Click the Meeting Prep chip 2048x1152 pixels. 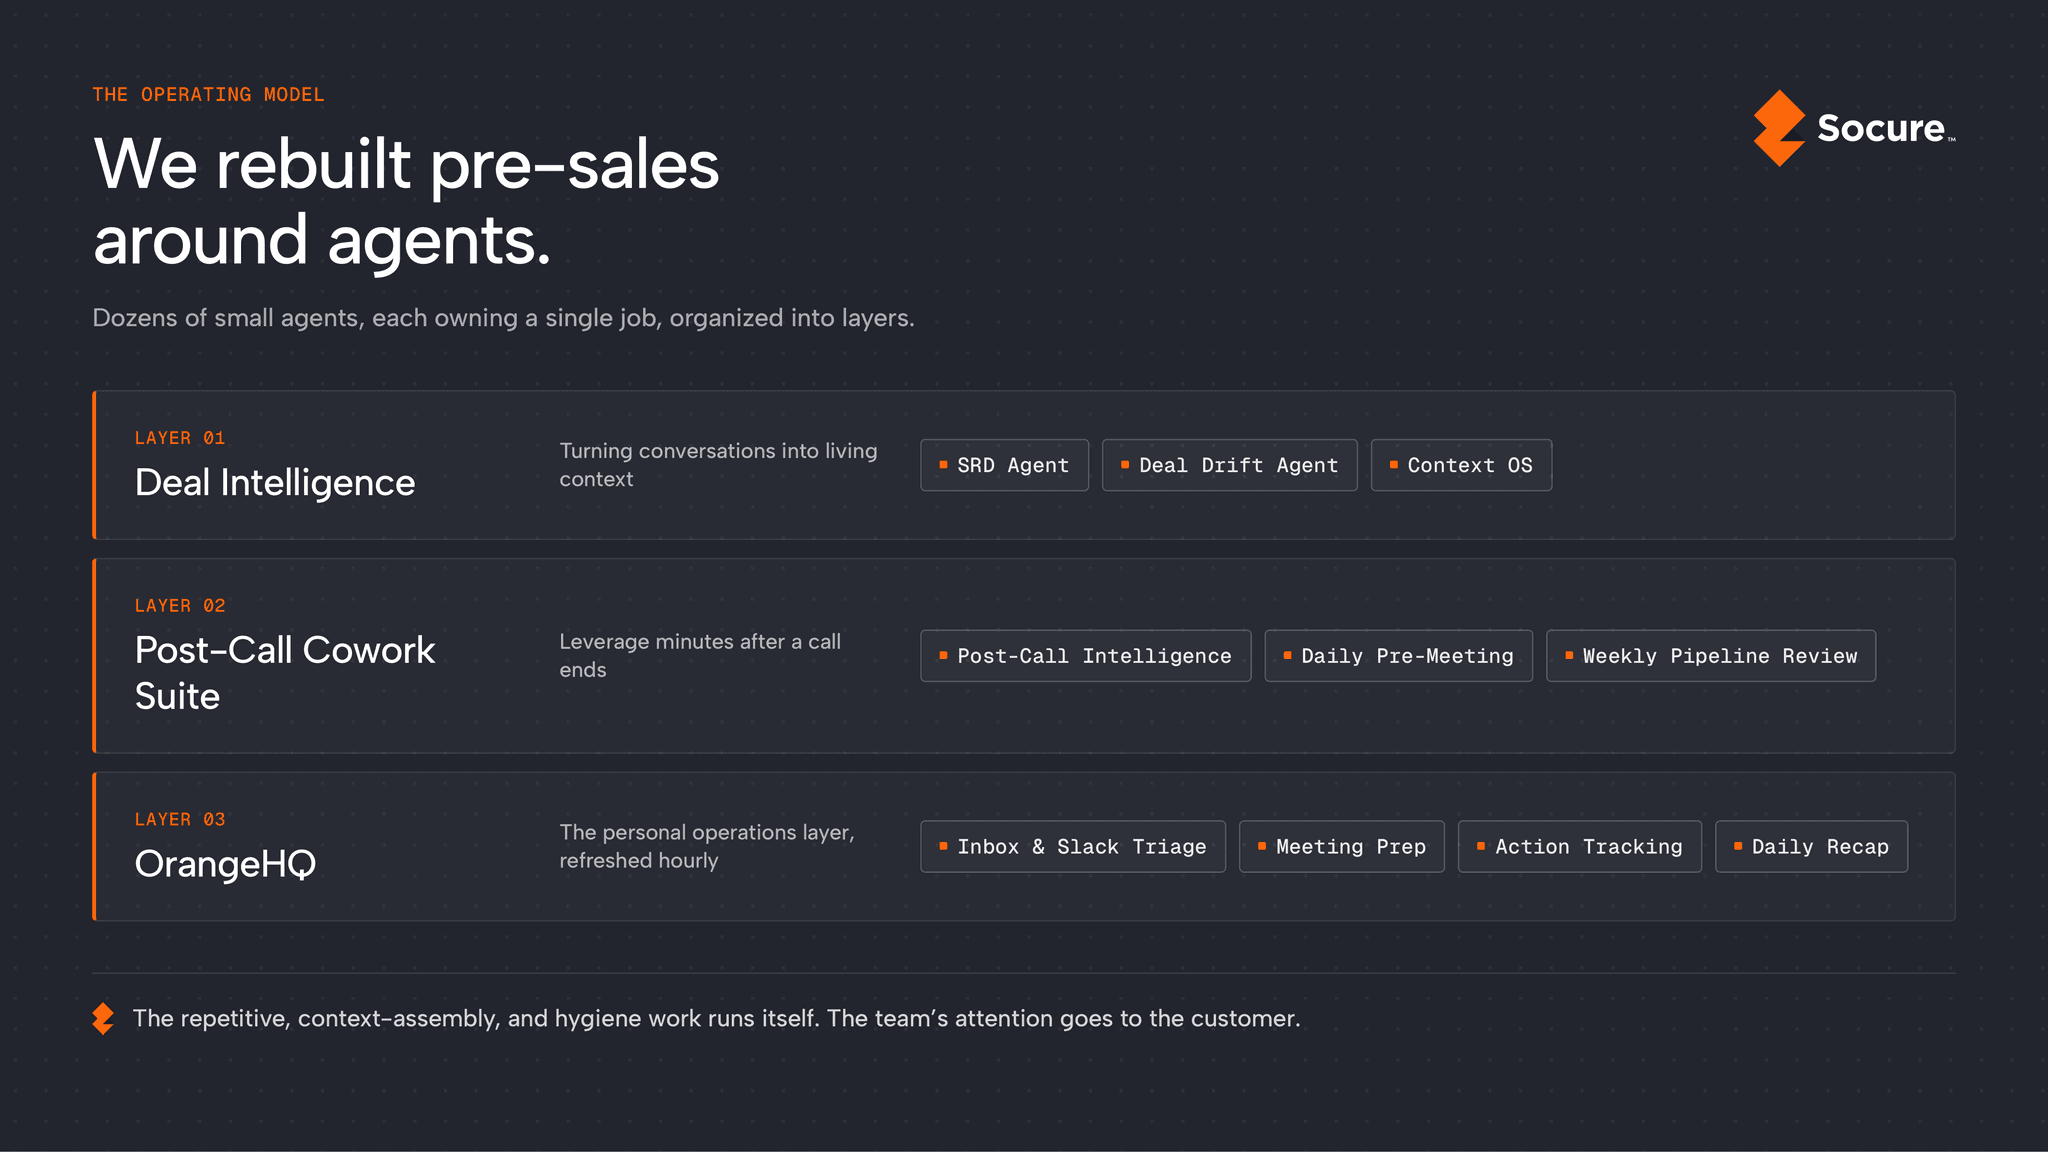pos(1341,847)
